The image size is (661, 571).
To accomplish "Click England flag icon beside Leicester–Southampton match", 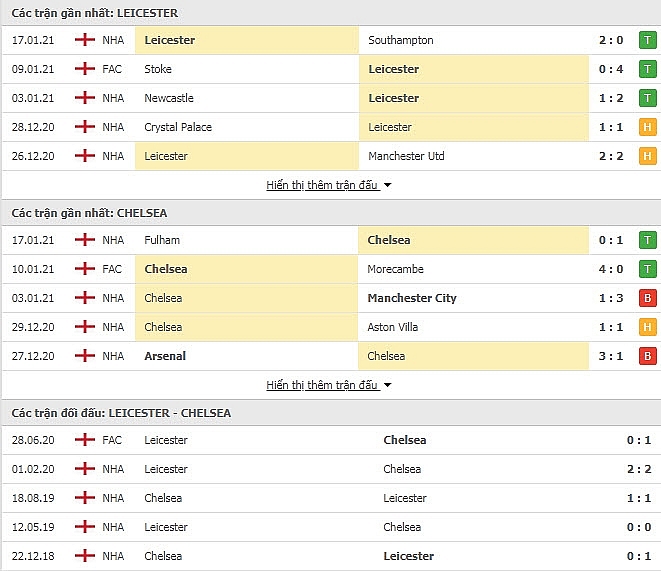I will [85, 40].
